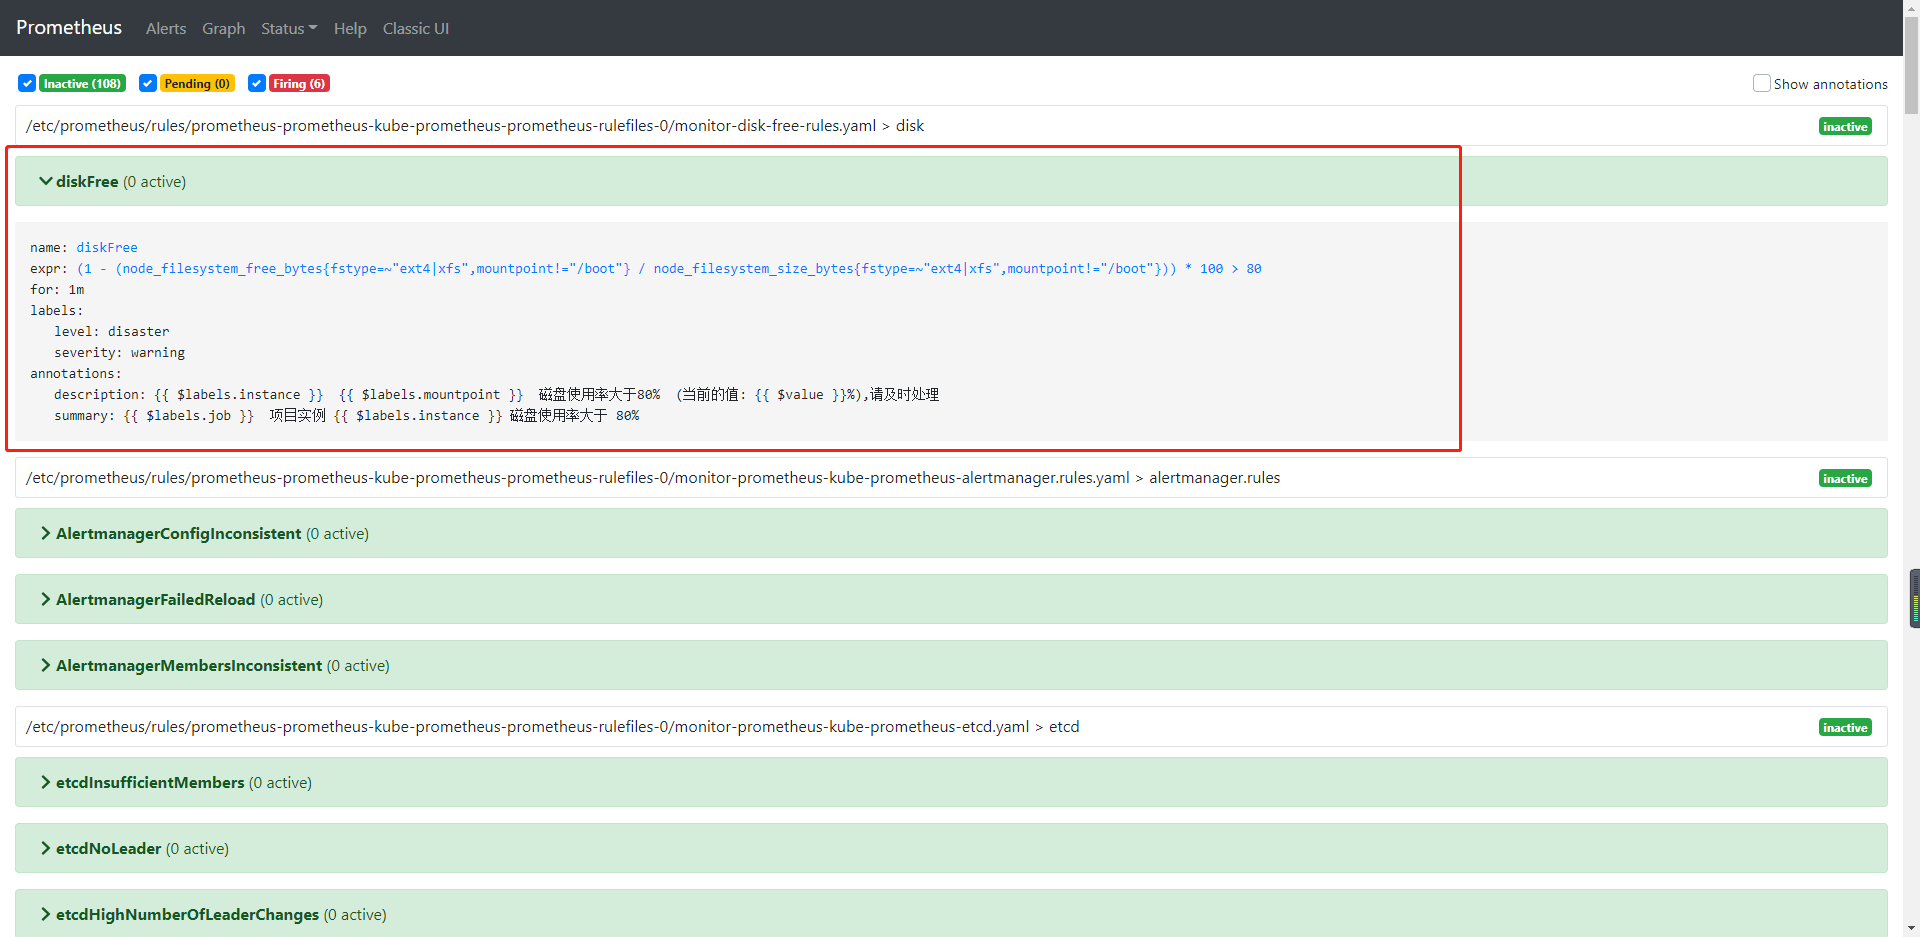This screenshot has width=1920, height=937.
Task: Expand the AlertmanagerConfigInconsistent rule
Action: pyautogui.click(x=951, y=533)
